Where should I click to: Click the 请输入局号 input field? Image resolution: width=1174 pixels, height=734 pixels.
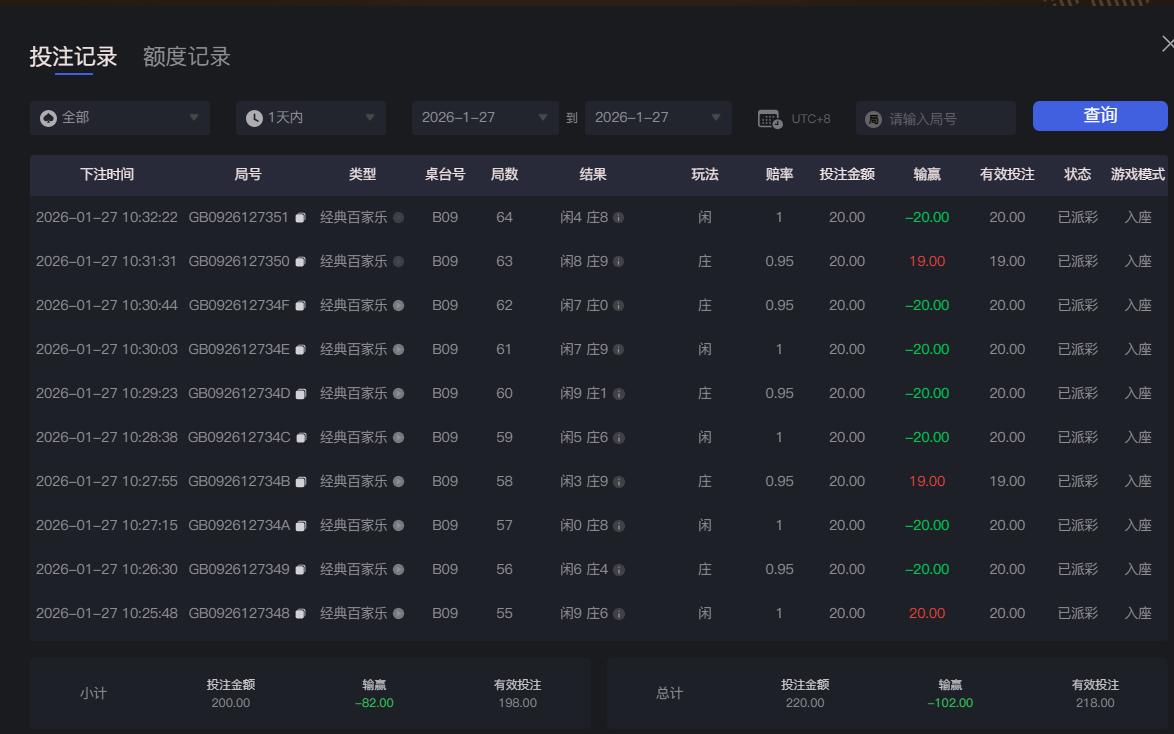point(930,117)
